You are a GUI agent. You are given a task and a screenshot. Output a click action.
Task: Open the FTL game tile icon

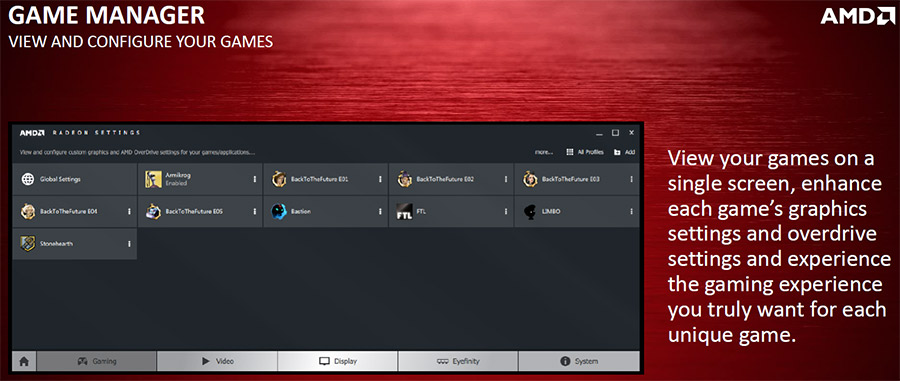click(405, 212)
